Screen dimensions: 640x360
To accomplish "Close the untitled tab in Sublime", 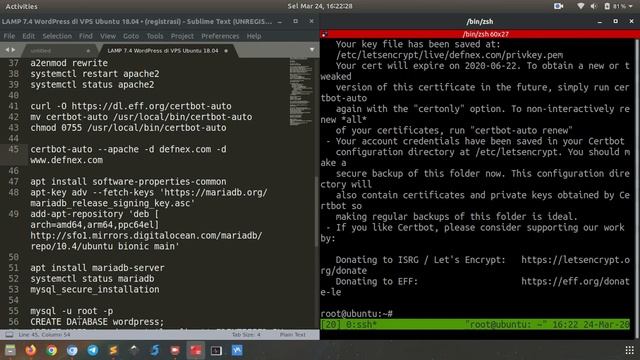I will 88,51.
